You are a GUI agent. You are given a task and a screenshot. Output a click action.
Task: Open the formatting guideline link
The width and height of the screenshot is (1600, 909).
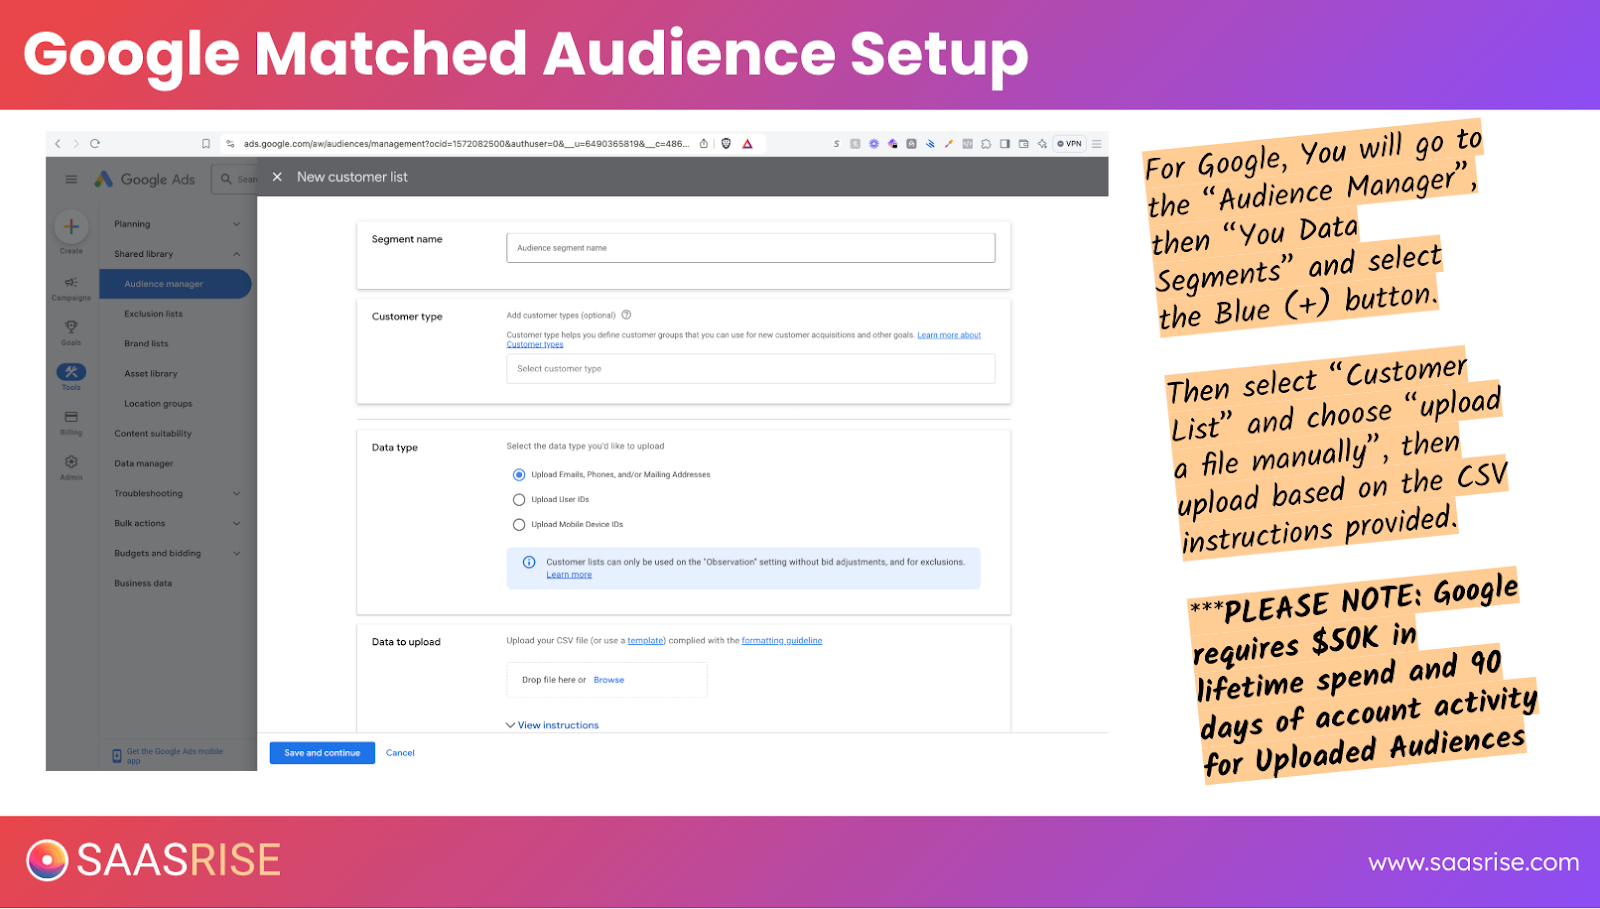click(x=782, y=641)
